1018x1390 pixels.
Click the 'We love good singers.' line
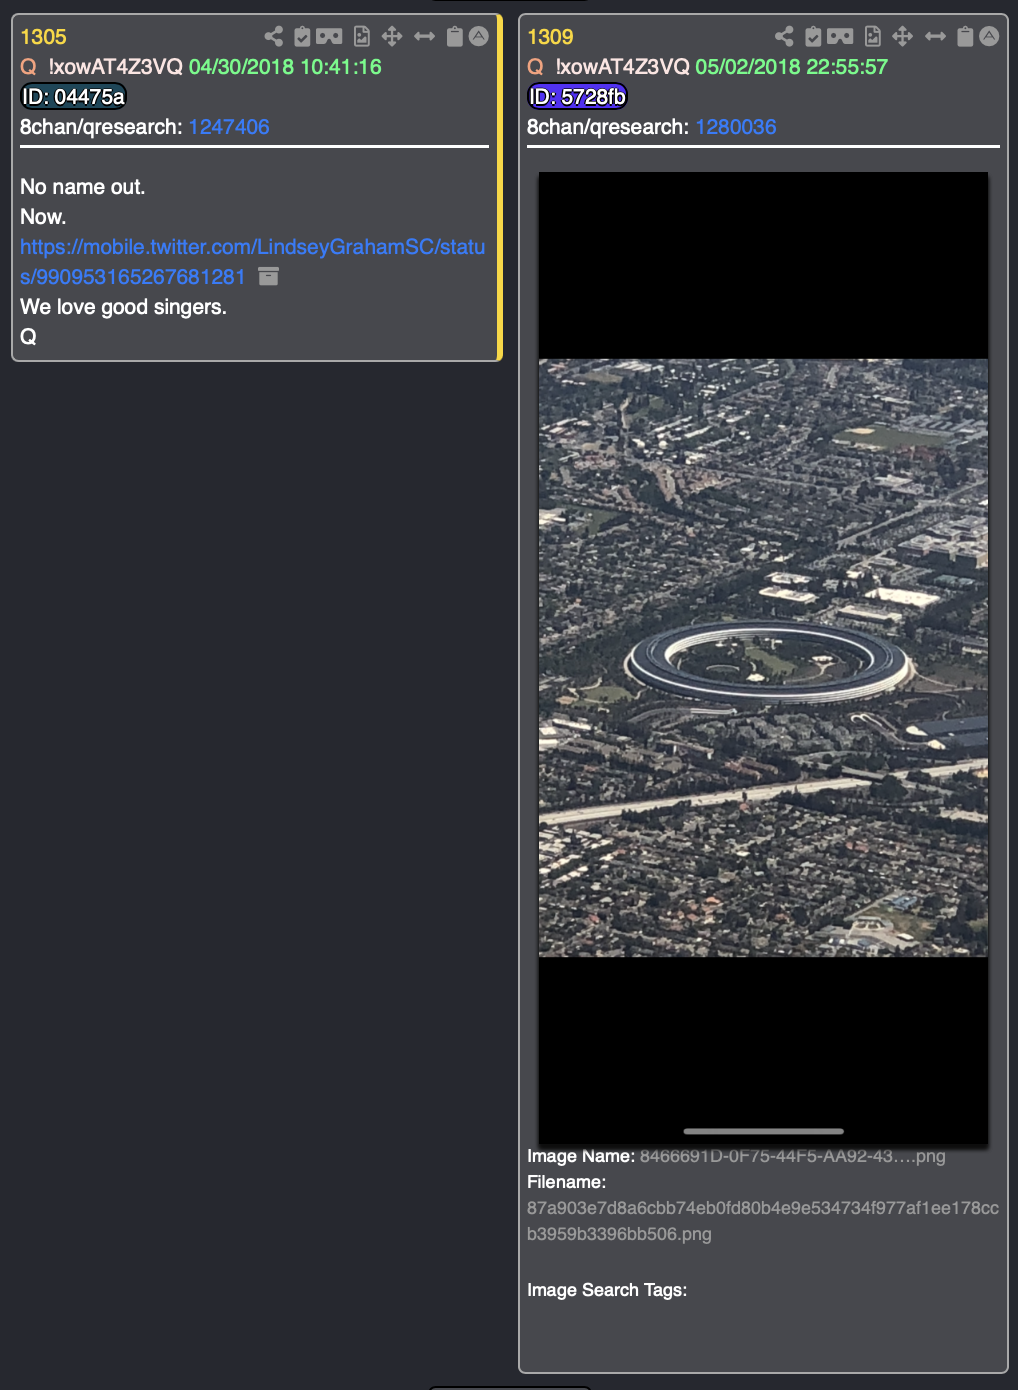pyautogui.click(x=123, y=307)
